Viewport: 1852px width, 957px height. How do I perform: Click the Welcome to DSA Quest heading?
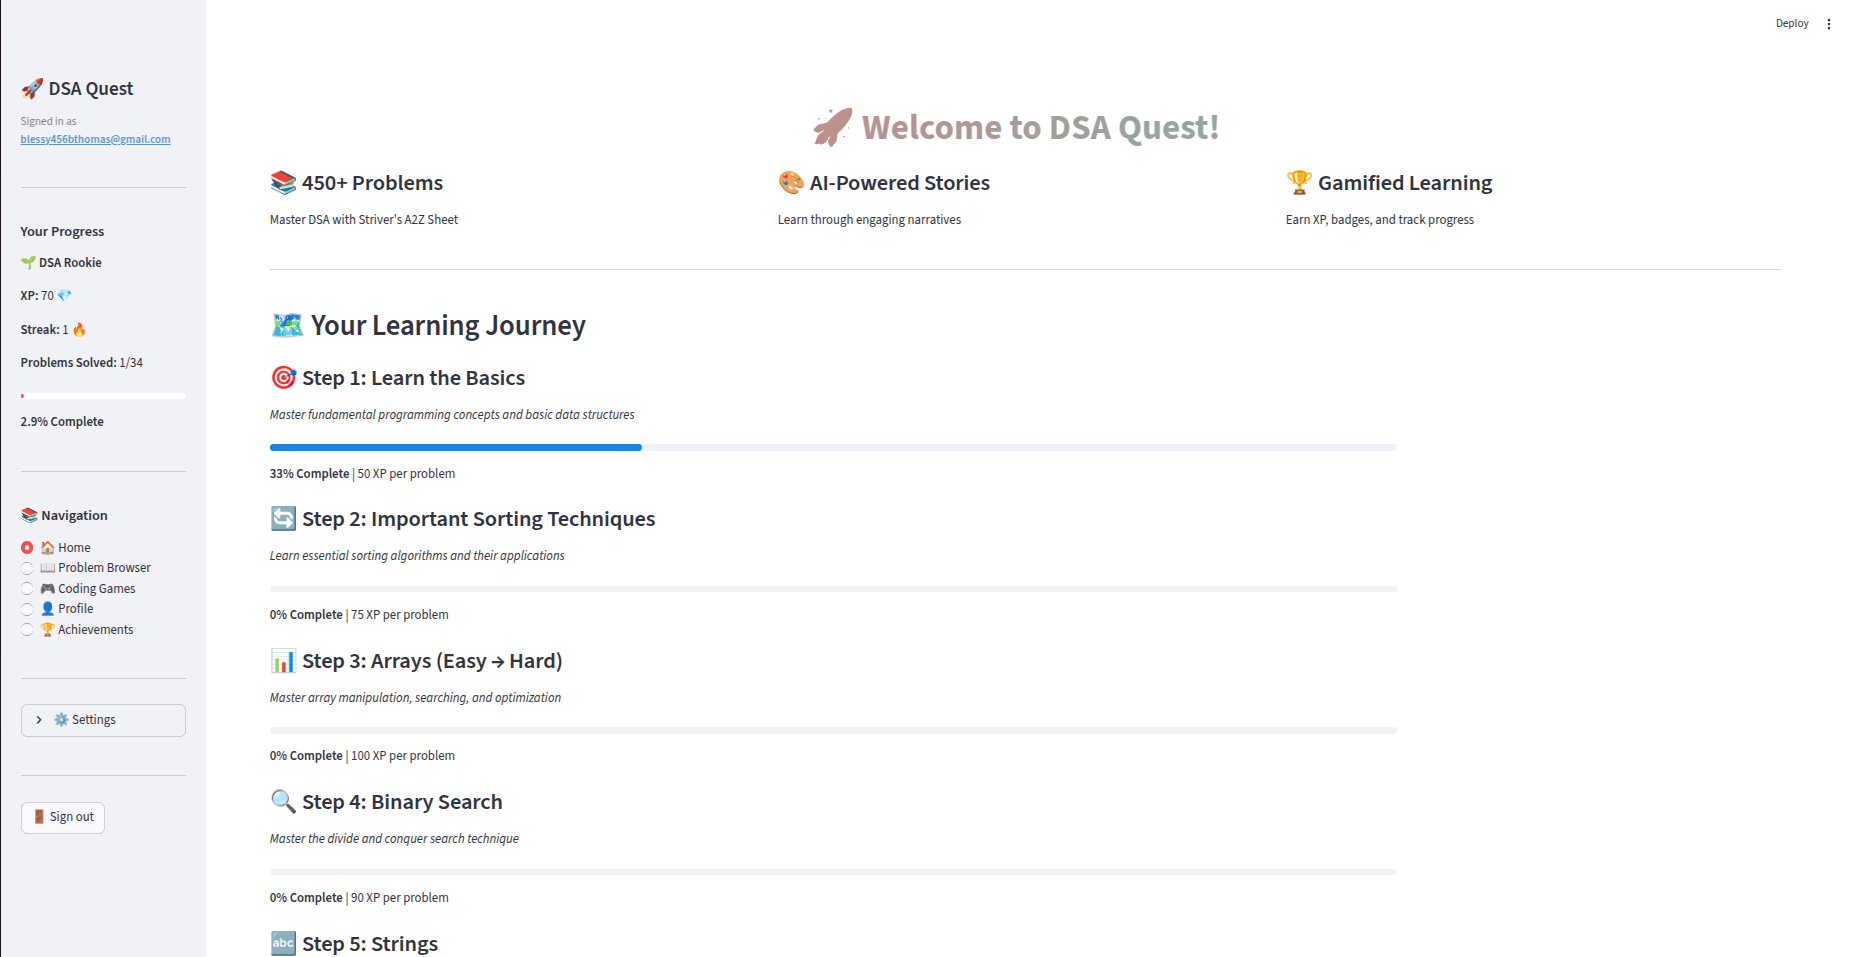[1040, 128]
